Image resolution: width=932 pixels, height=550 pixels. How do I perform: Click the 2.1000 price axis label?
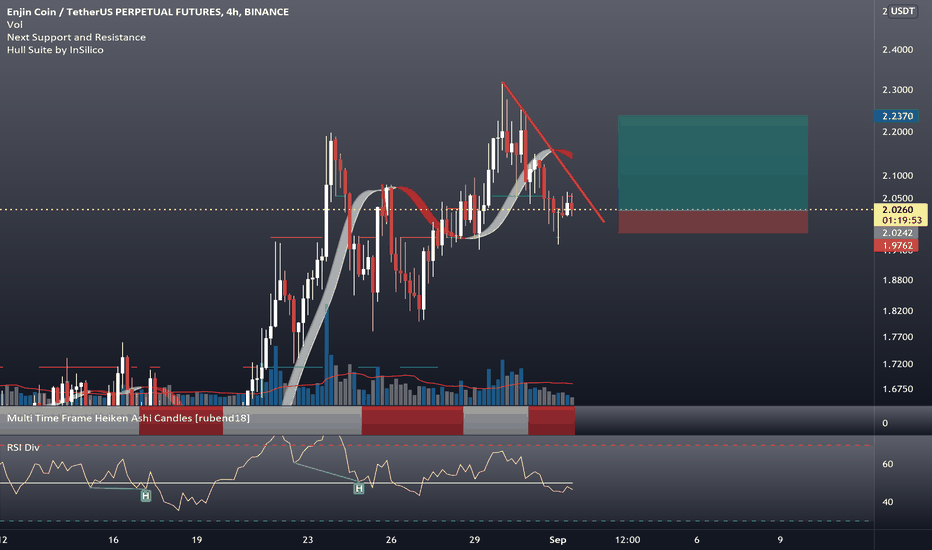(898, 175)
